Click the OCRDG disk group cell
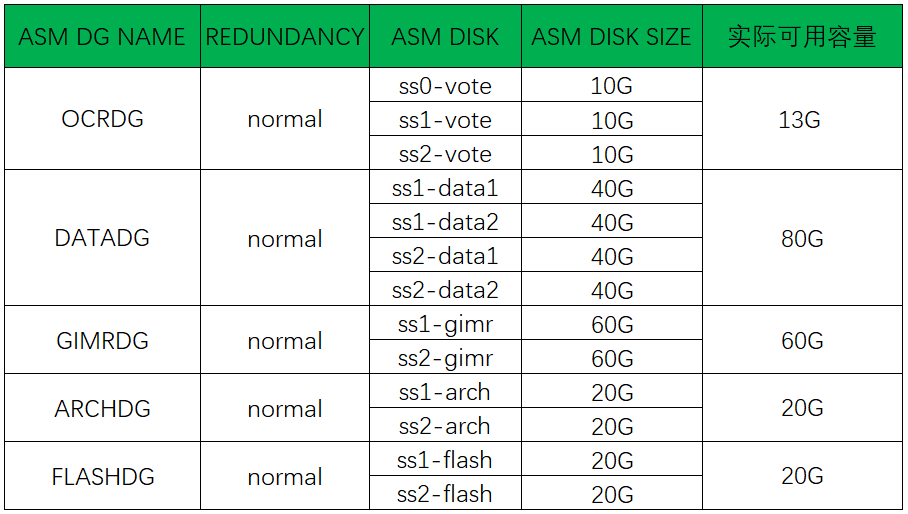 tap(102, 119)
